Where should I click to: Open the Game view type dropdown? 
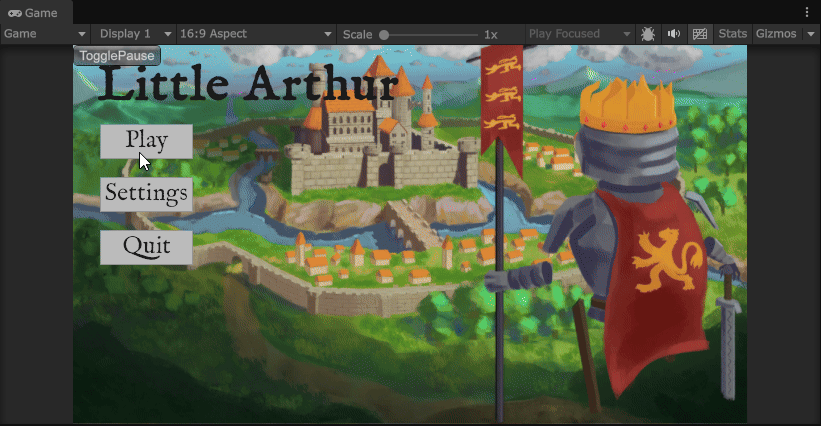coord(45,34)
